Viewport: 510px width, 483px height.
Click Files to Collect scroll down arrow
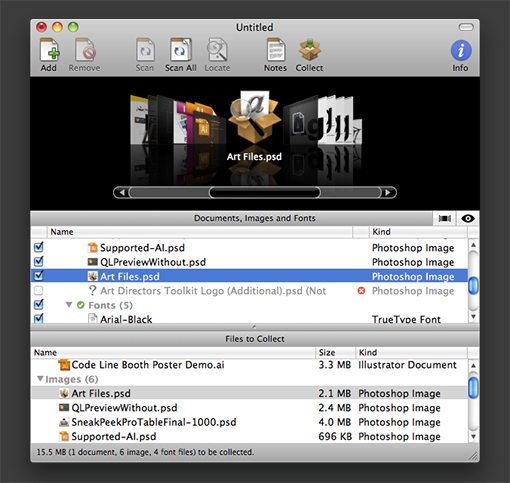pyautogui.click(x=473, y=436)
